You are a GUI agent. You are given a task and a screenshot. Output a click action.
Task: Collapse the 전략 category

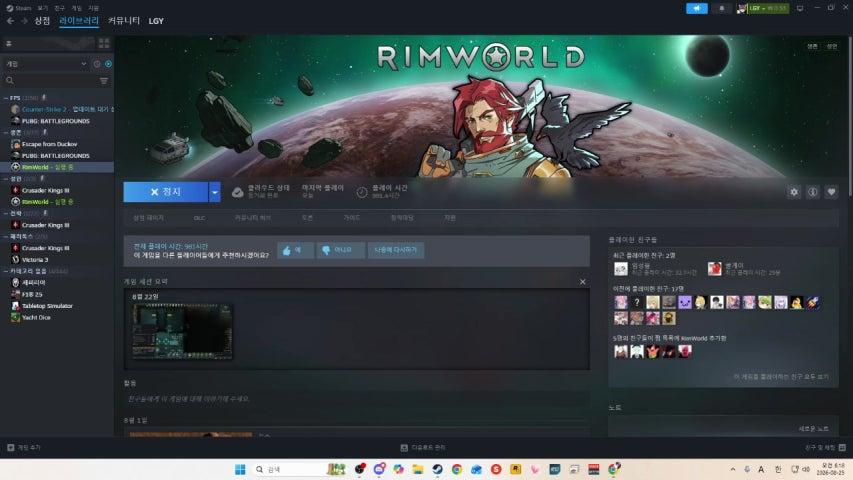click(5, 213)
